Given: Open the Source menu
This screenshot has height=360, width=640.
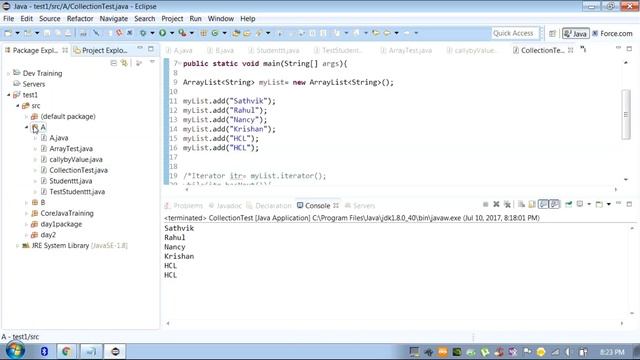Looking at the screenshot, I should (x=49, y=19).
